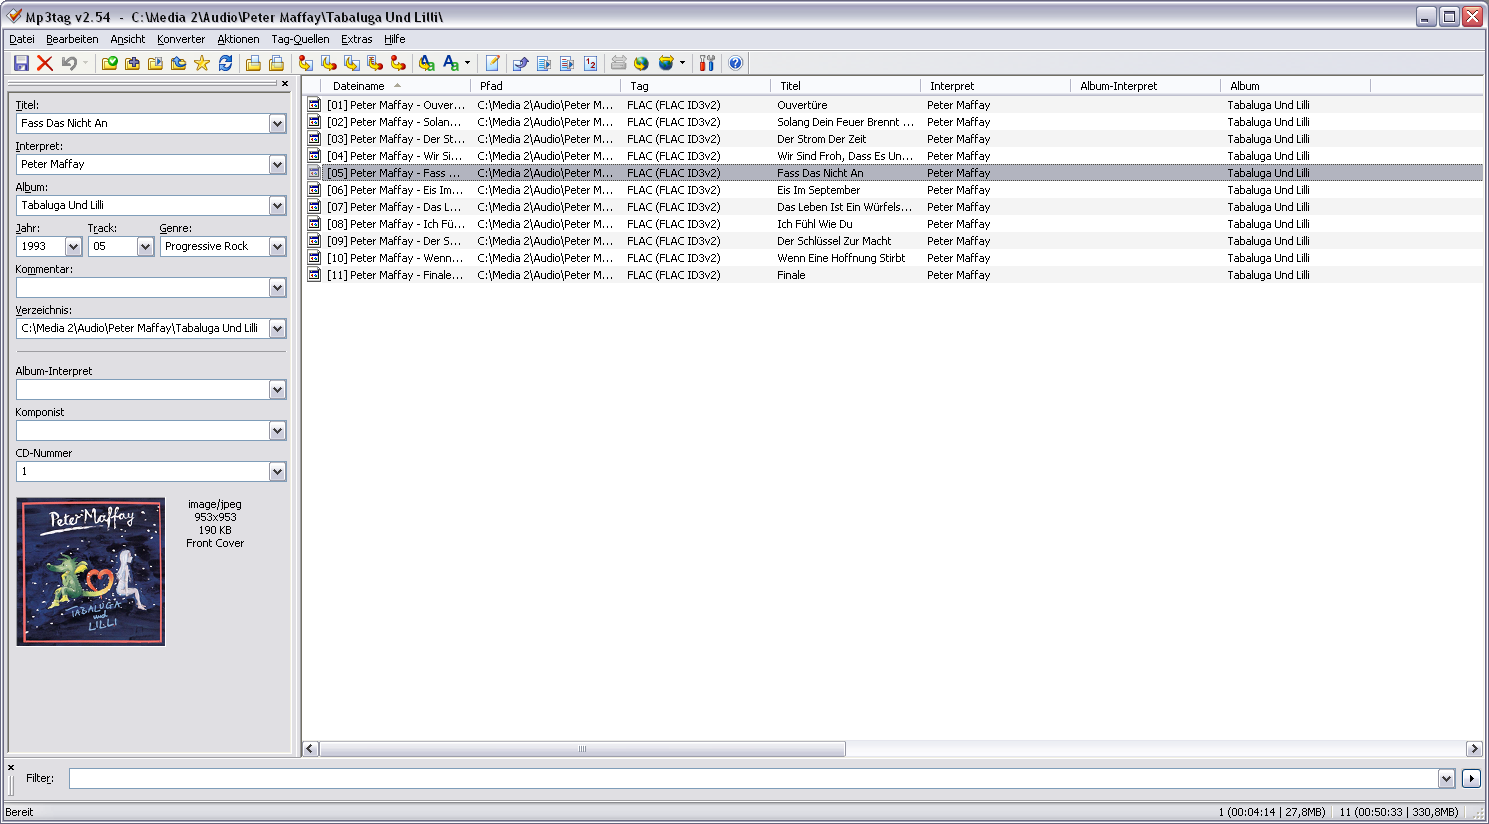Expand the Verzeichnis dropdown

click(277, 328)
